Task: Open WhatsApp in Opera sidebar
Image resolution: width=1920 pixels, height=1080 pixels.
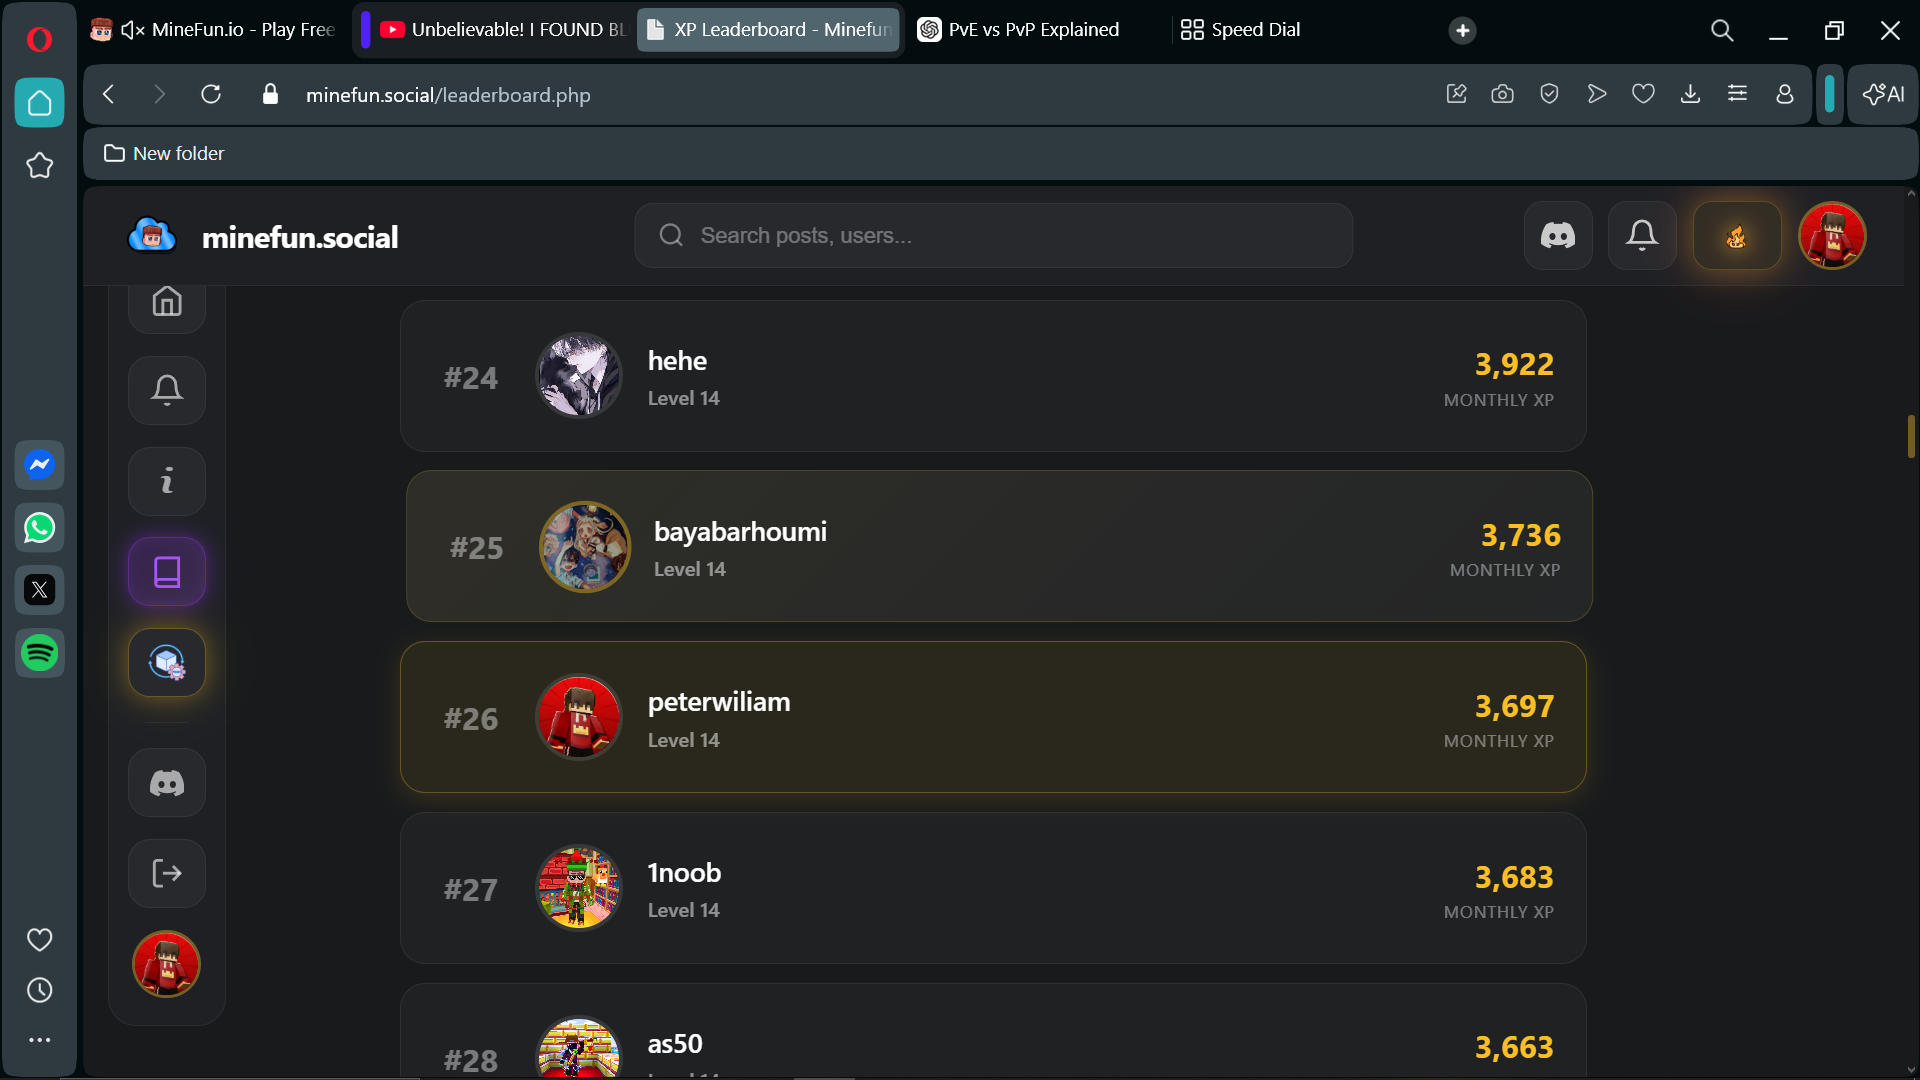Action: [40, 528]
